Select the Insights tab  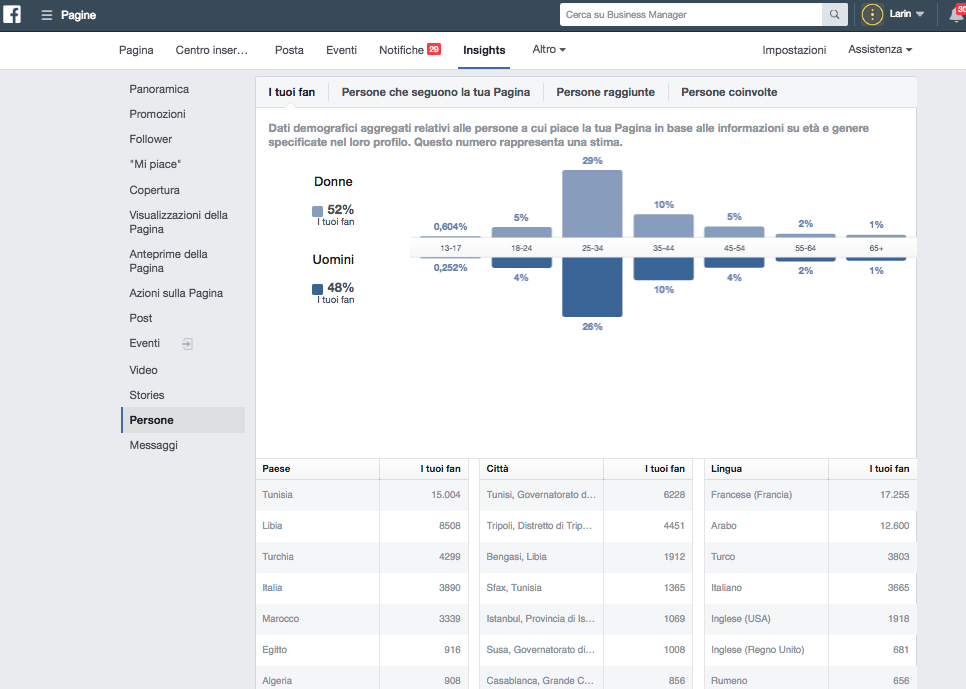(x=484, y=50)
